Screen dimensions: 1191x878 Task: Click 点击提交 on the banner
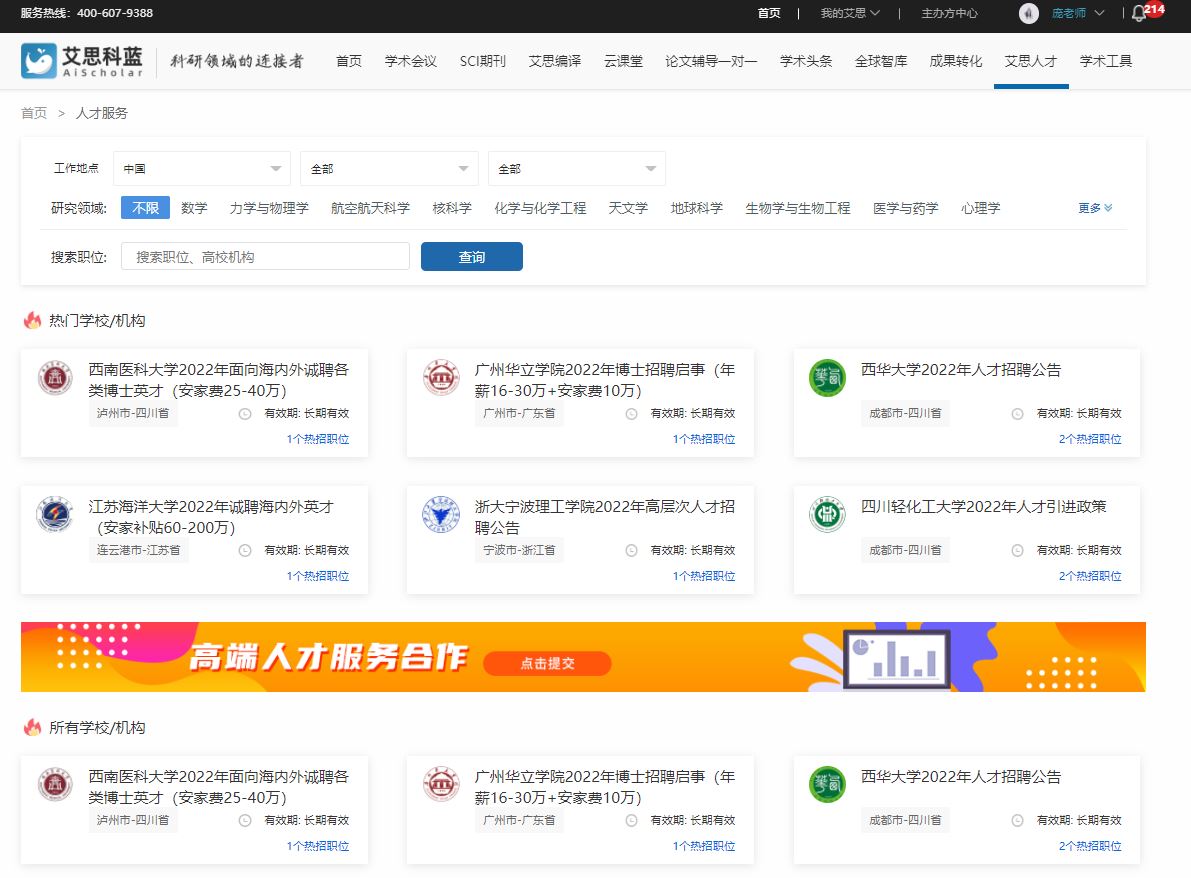[547, 663]
